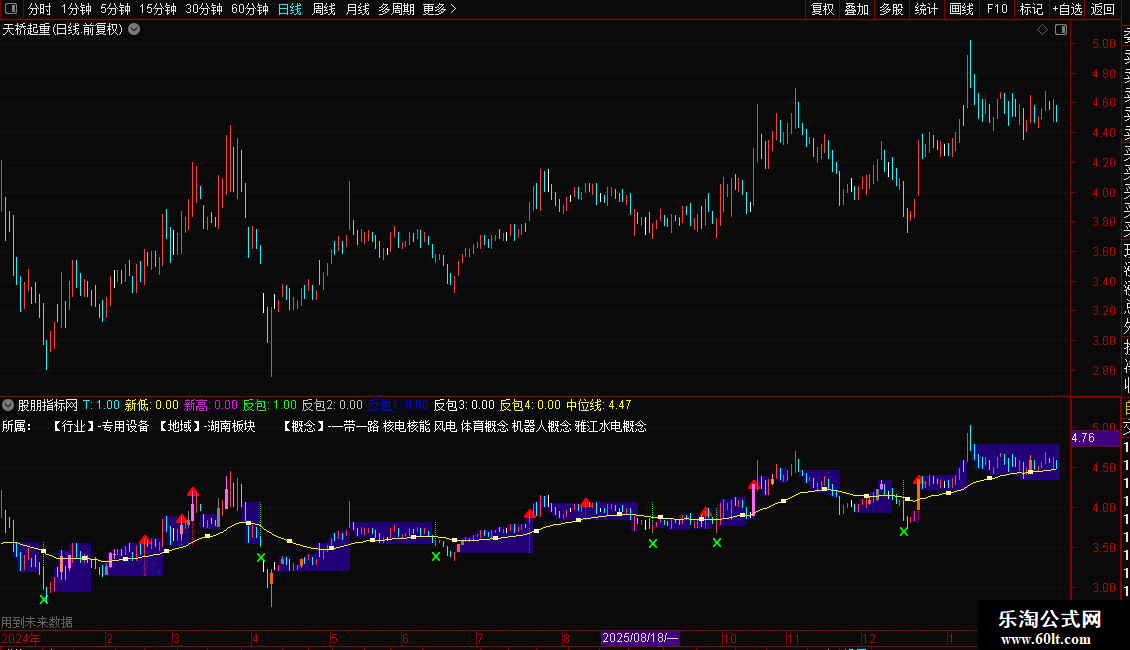The width and height of the screenshot is (1130, 650).
Task: Click the 中位线: 4.47 indicator value
Action: click(598, 405)
